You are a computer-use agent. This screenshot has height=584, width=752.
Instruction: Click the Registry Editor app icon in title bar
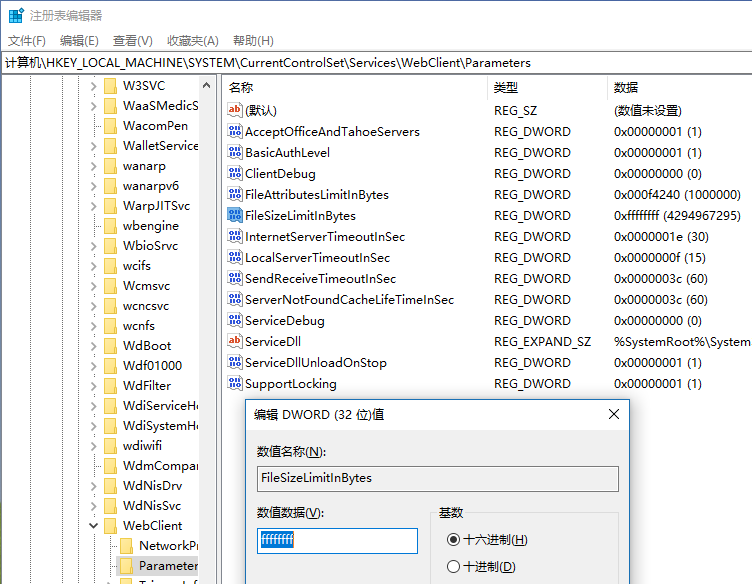coord(16,15)
